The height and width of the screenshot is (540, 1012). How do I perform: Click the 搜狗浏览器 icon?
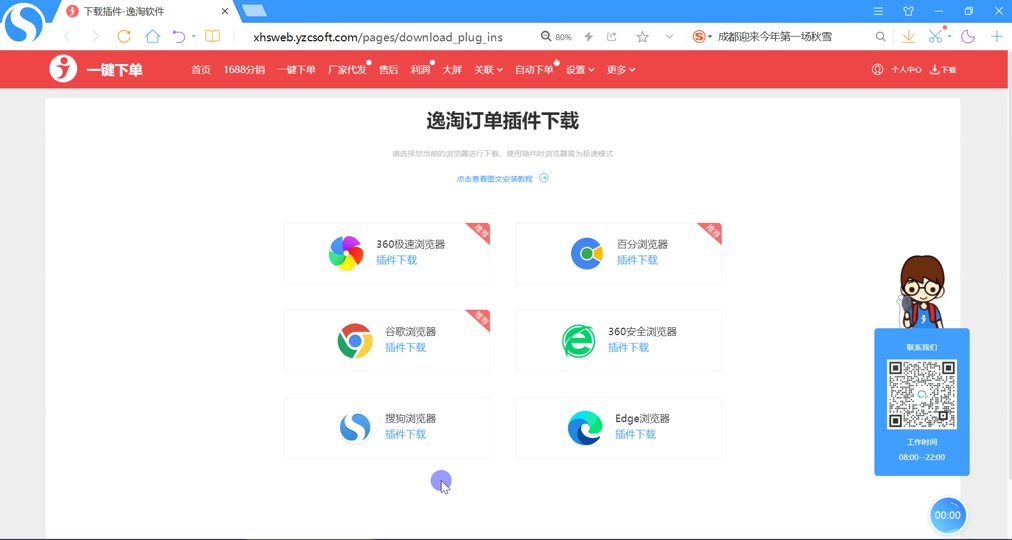coord(355,427)
